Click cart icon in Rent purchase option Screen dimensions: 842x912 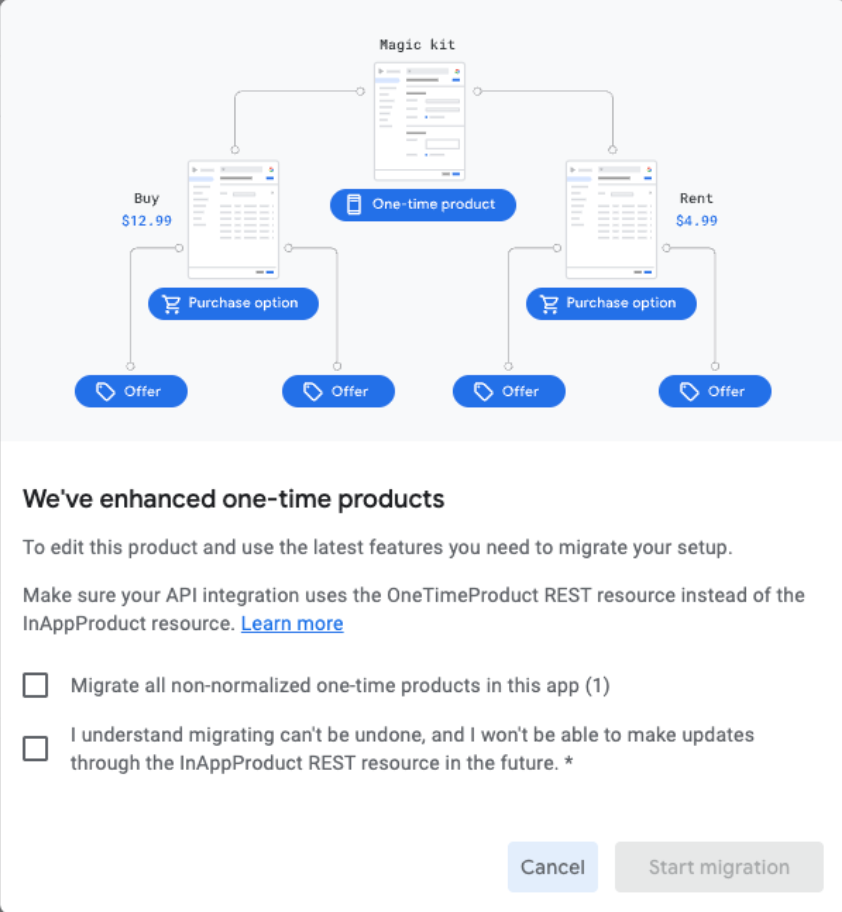(549, 304)
